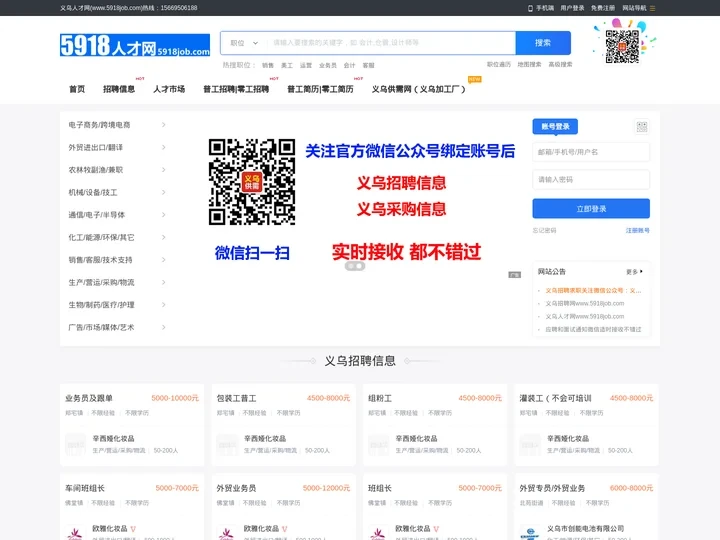Open 普工招聘|零工招聘 nav item
The width and height of the screenshot is (720, 540).
point(236,89)
